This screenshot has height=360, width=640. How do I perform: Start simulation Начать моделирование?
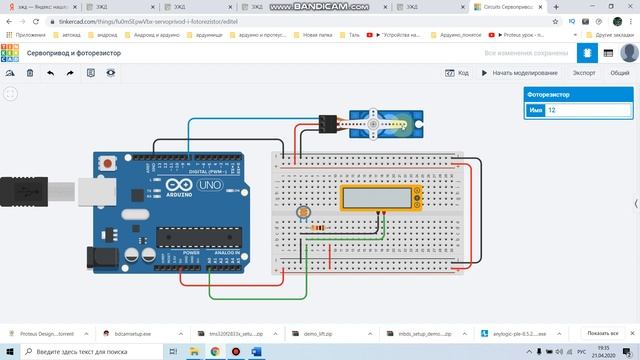(519, 73)
